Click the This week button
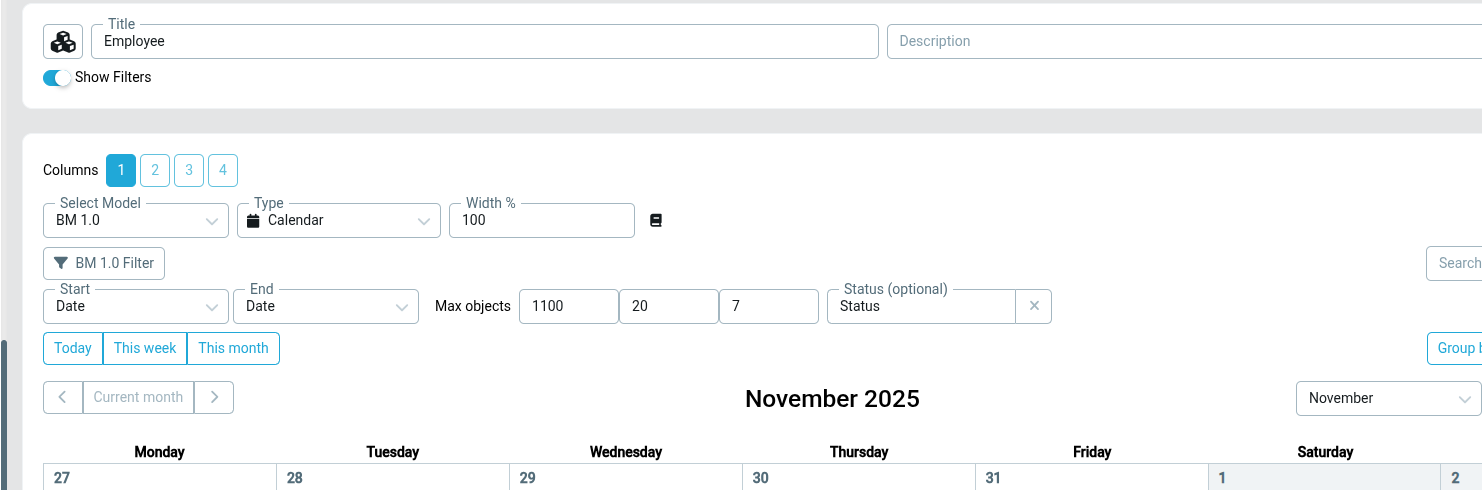The image size is (1482, 490). pyautogui.click(x=145, y=348)
